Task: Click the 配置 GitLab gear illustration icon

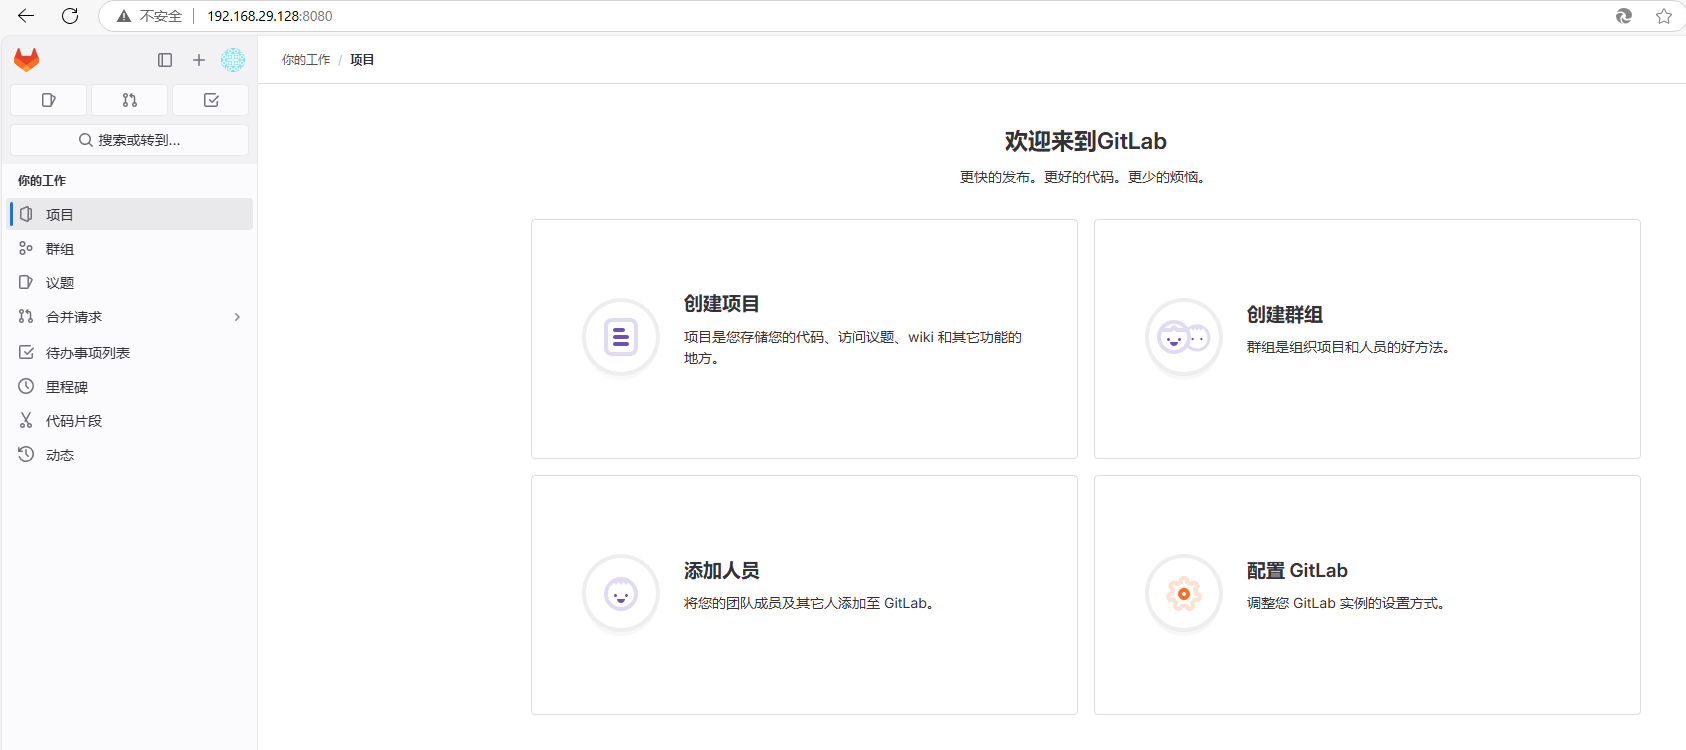Action: pyautogui.click(x=1184, y=594)
